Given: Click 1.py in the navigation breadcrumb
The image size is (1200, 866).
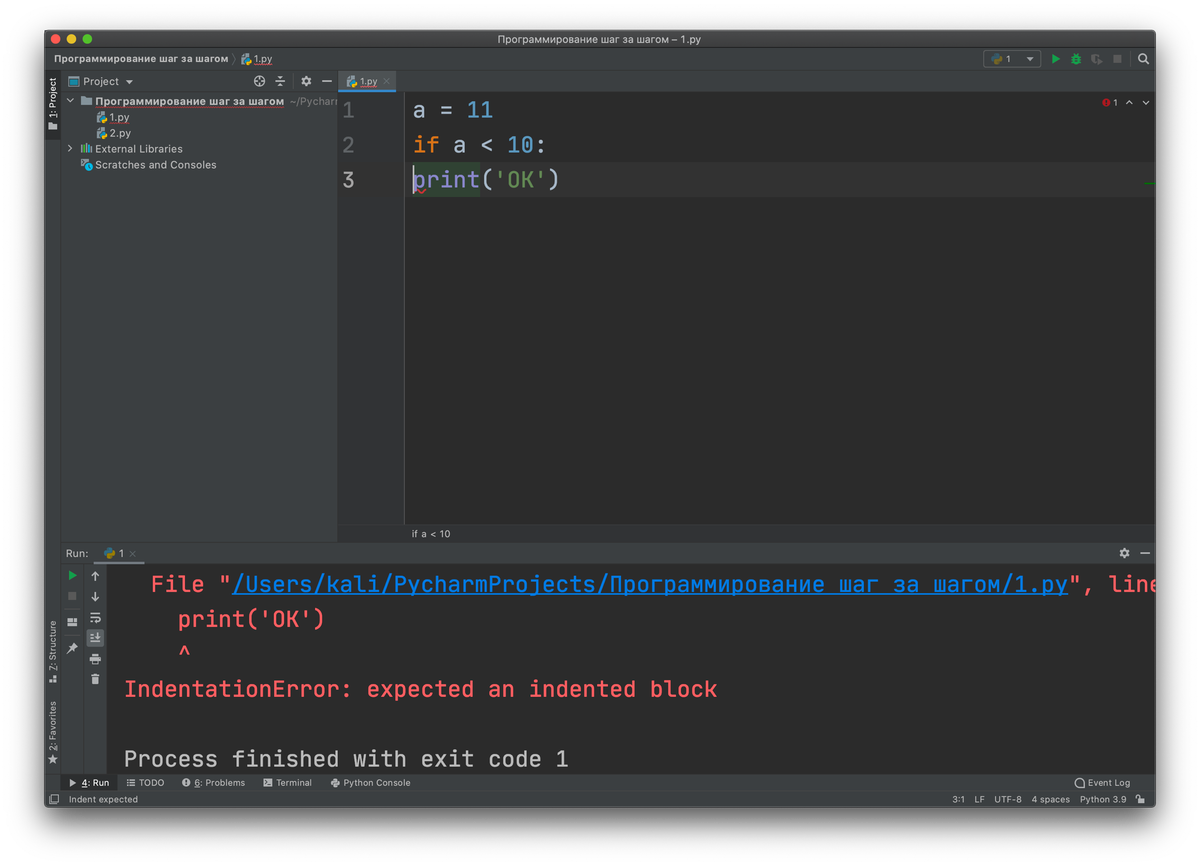Looking at the screenshot, I should pos(257,59).
